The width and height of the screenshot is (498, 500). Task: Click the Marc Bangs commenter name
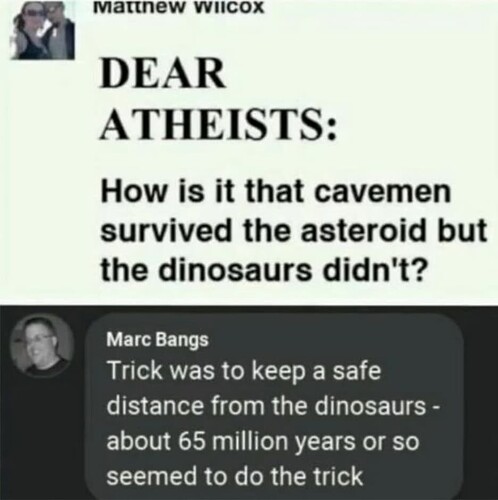[x=157, y=340]
